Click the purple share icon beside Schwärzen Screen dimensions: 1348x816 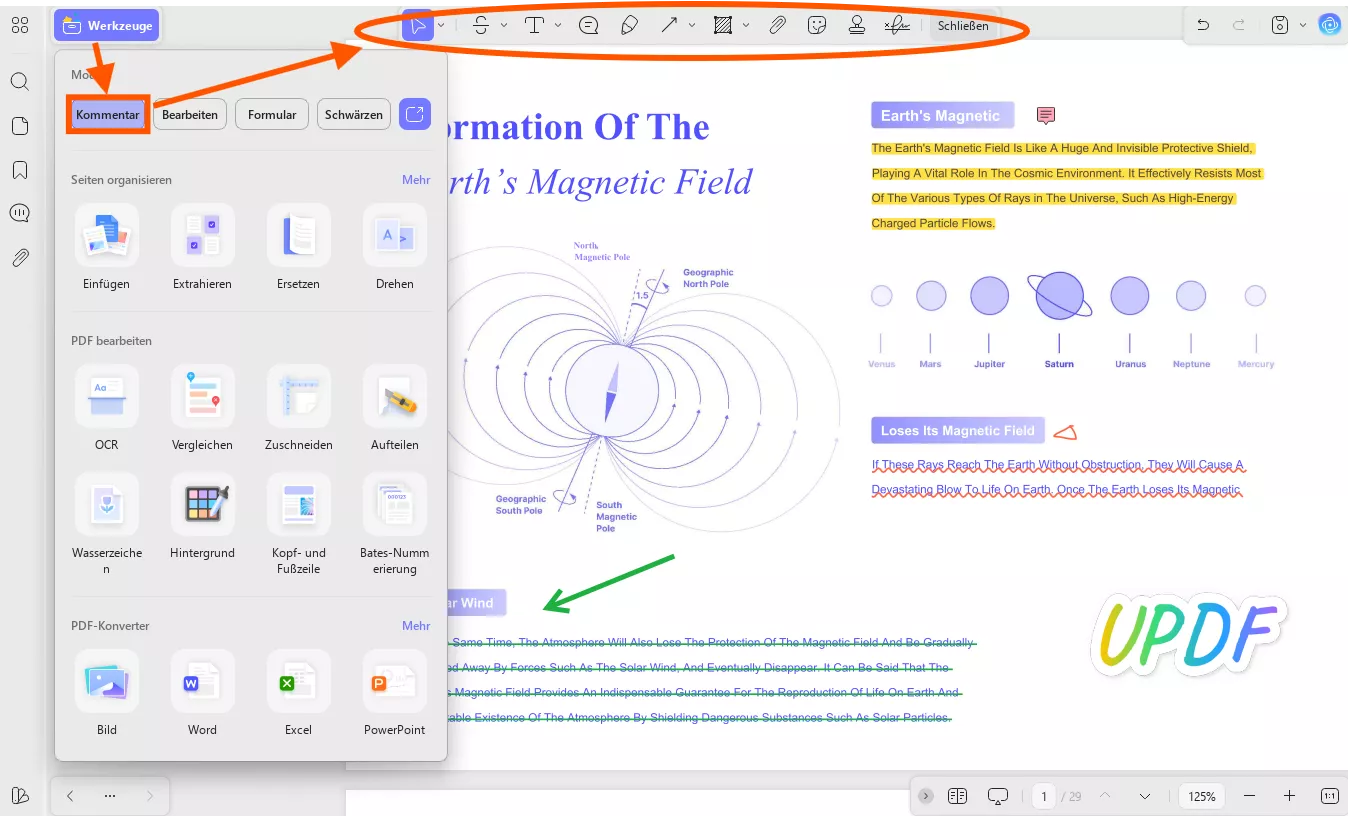point(415,115)
